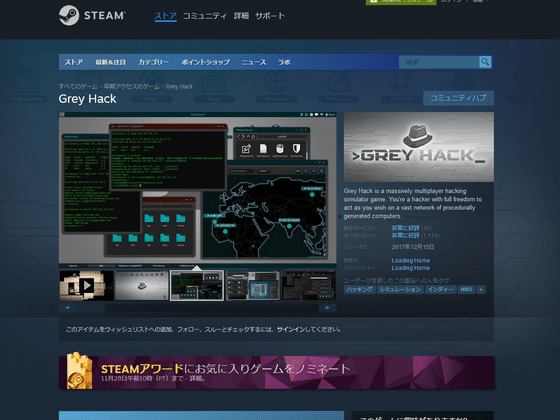
Task: Open ニュース in the store nav
Action: pyautogui.click(x=254, y=62)
